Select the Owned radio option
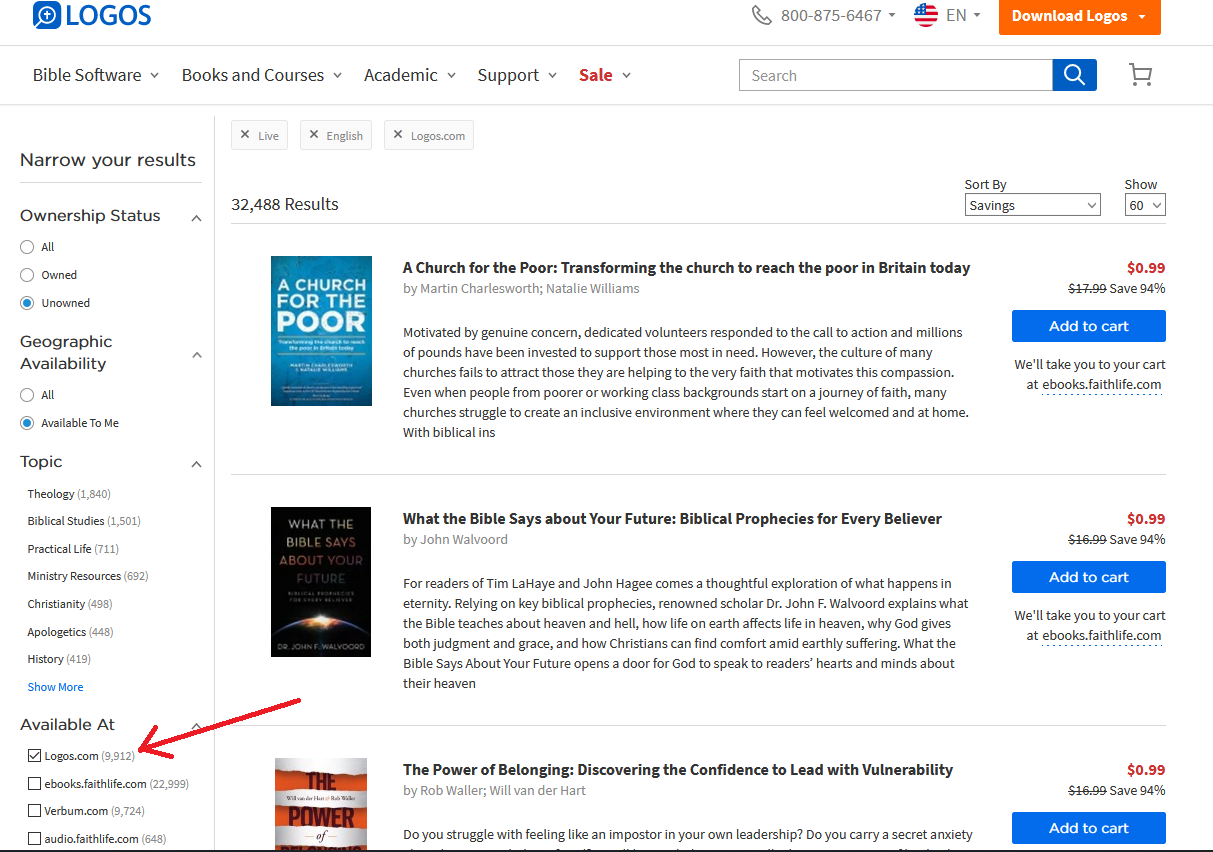1213x852 pixels. tap(27, 275)
